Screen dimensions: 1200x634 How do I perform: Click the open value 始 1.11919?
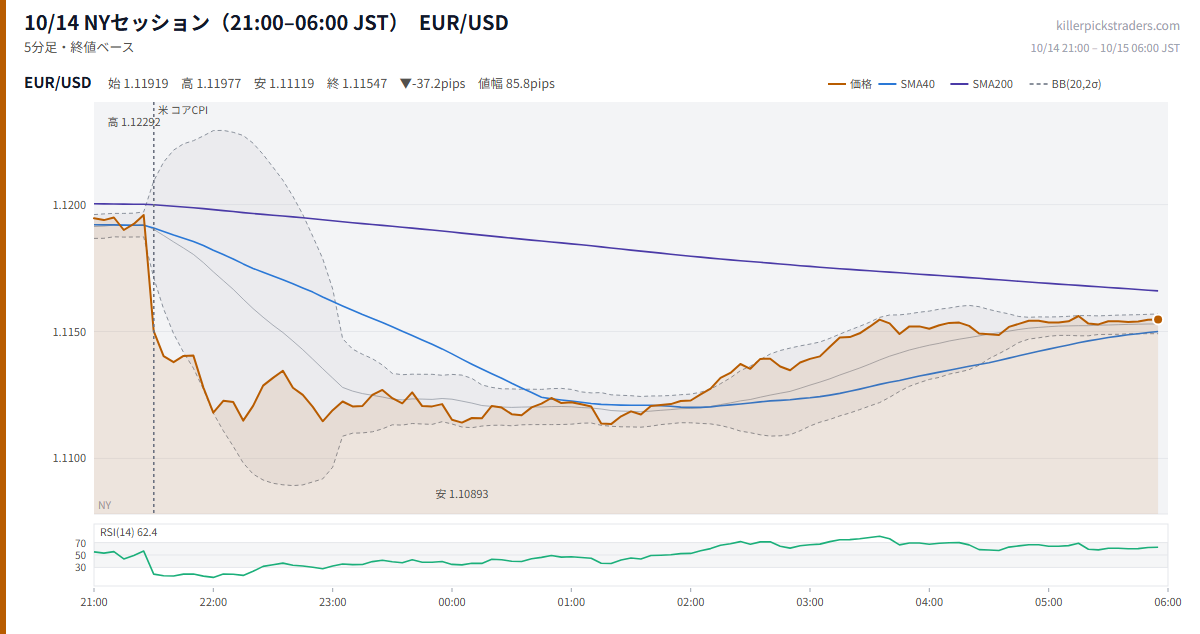click(138, 84)
